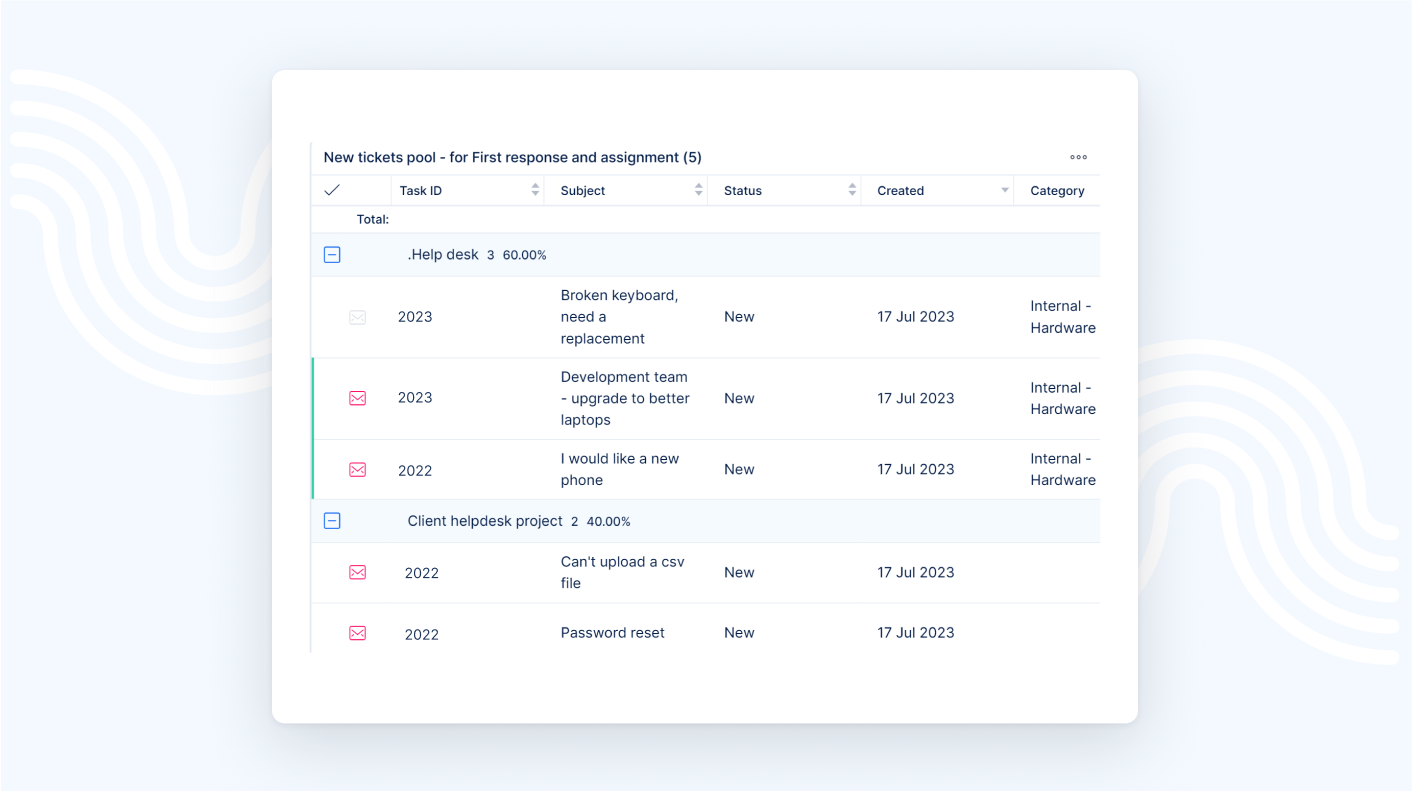The height and width of the screenshot is (791, 1412).
Task: Click the red envelope icon for Development team ticket
Action: pos(357,398)
